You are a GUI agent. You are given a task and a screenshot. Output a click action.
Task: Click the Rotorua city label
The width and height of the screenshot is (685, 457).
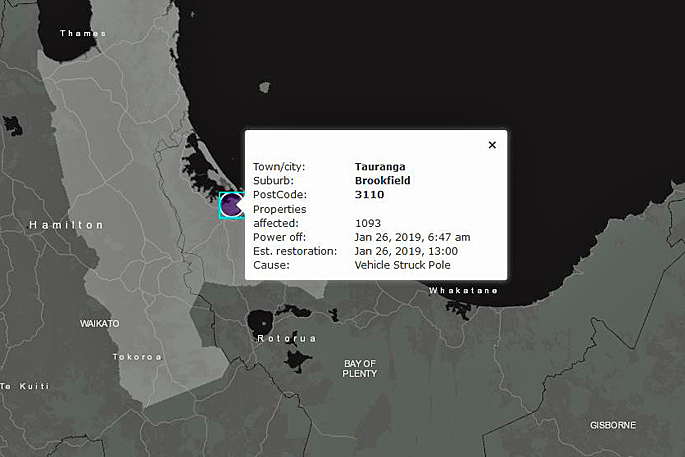click(286, 339)
